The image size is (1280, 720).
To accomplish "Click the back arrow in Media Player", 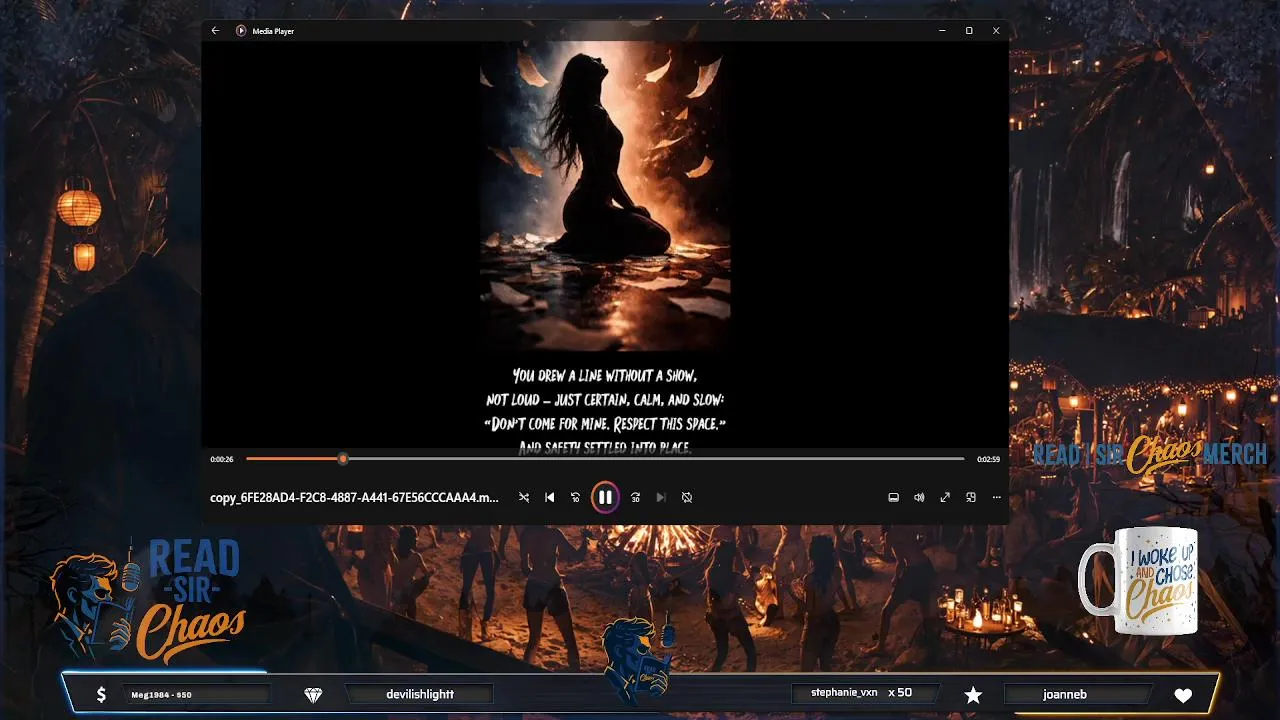I will coord(215,31).
